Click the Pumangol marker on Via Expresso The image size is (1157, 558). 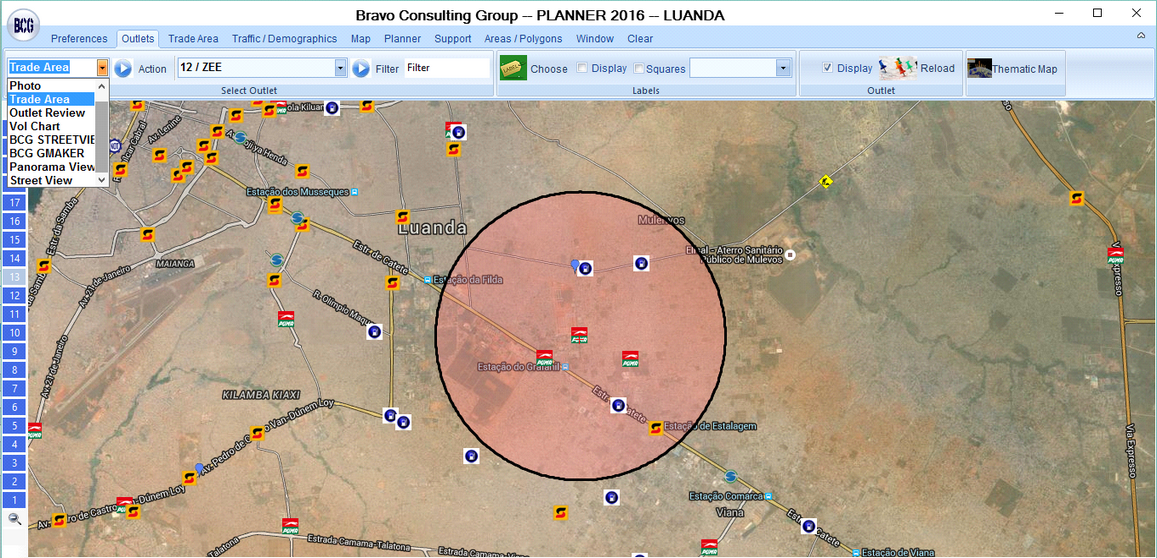1116,255
